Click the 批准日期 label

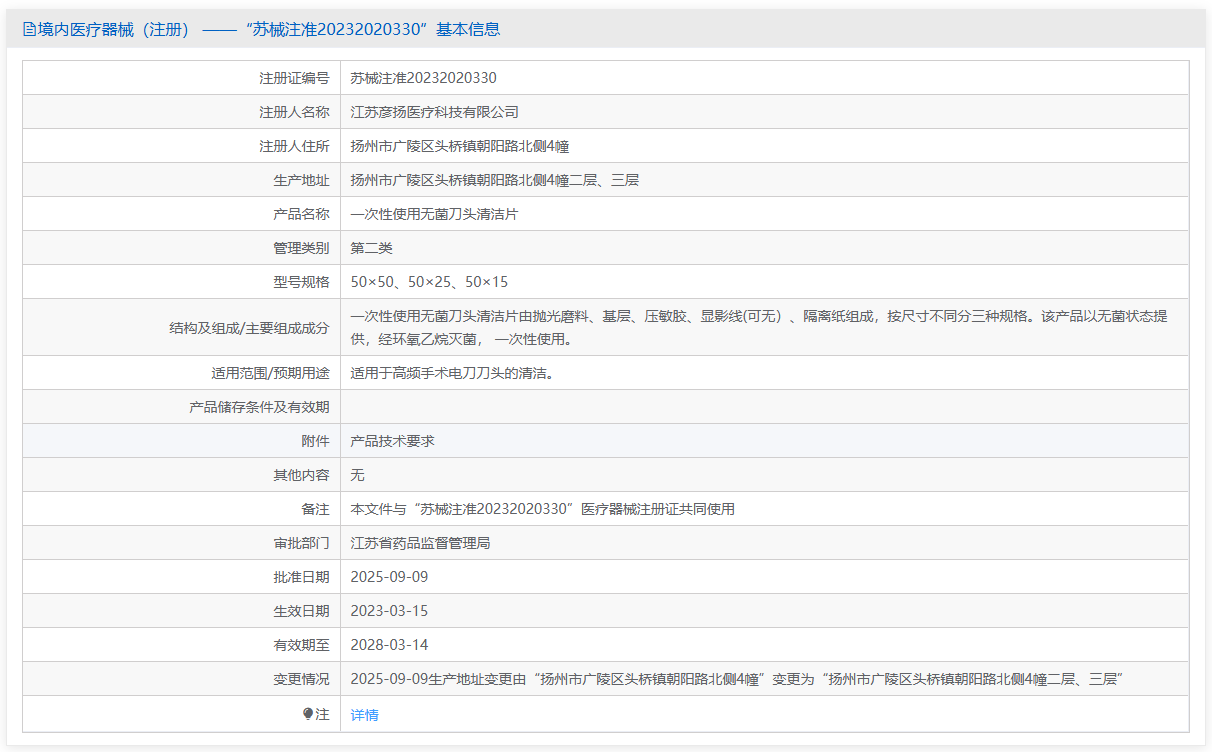coord(301,577)
